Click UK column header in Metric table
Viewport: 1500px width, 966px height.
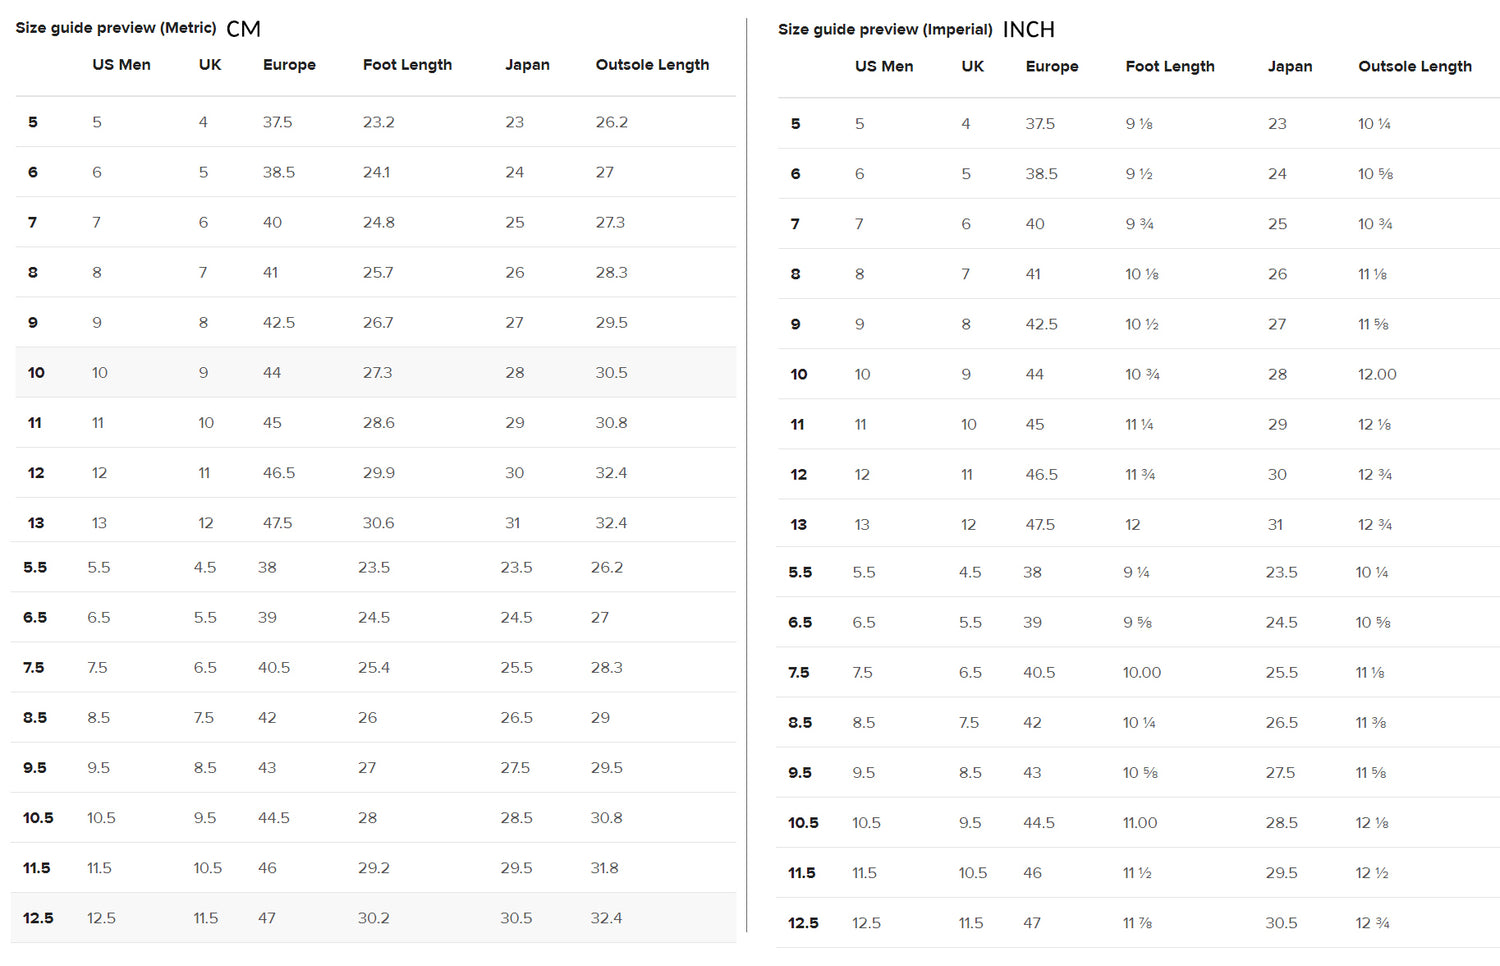pos(210,65)
